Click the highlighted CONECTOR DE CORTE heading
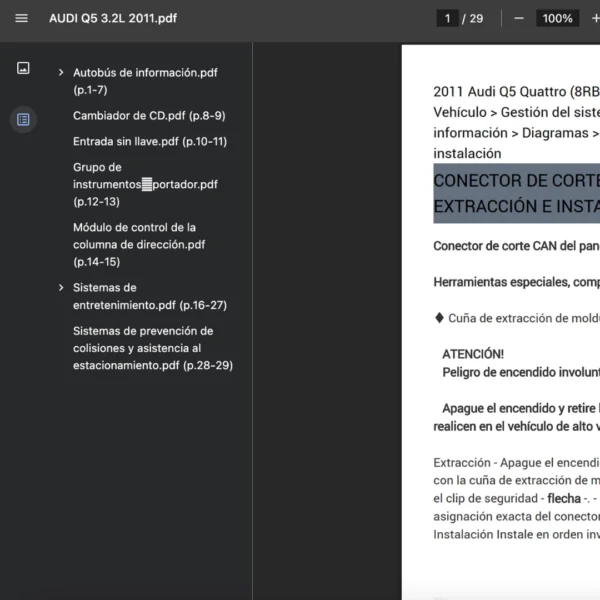Viewport: 600px width, 600px height. click(516, 194)
